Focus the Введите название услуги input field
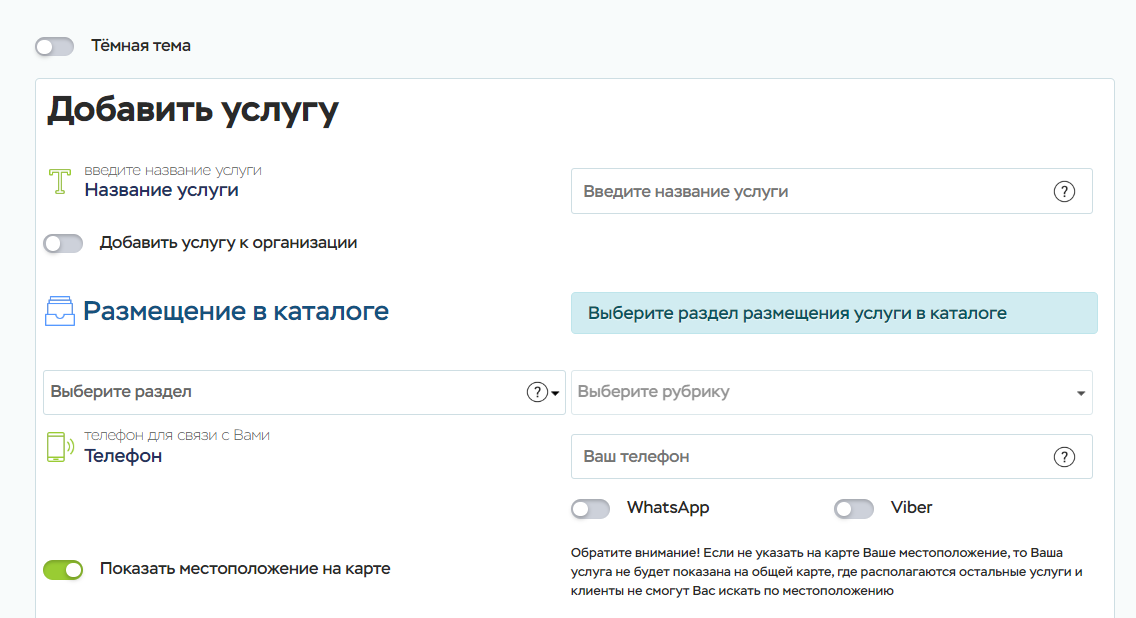 point(810,191)
